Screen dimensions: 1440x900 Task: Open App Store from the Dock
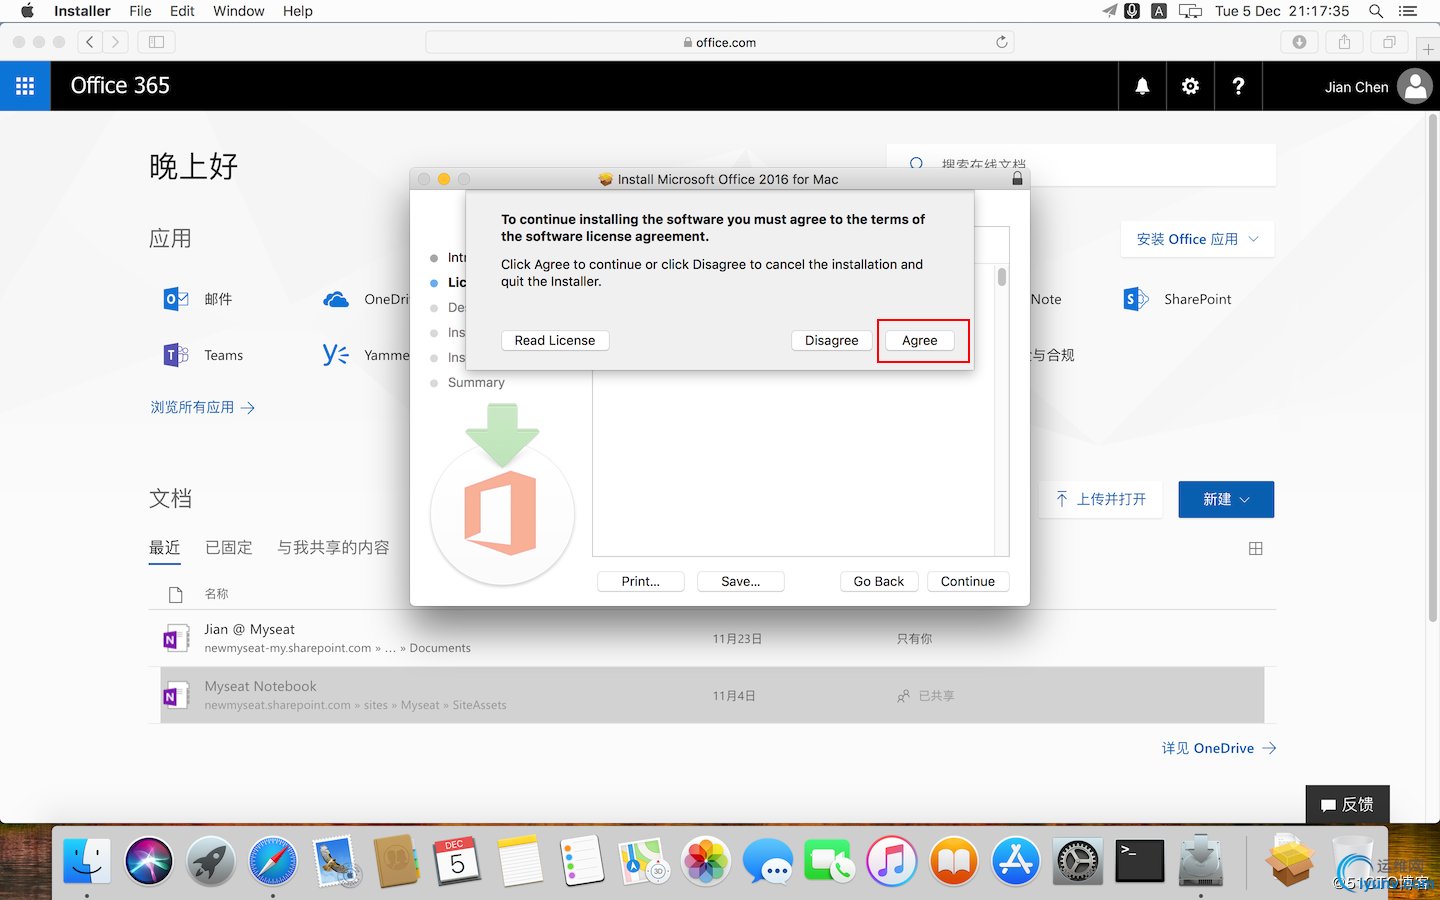click(1016, 861)
